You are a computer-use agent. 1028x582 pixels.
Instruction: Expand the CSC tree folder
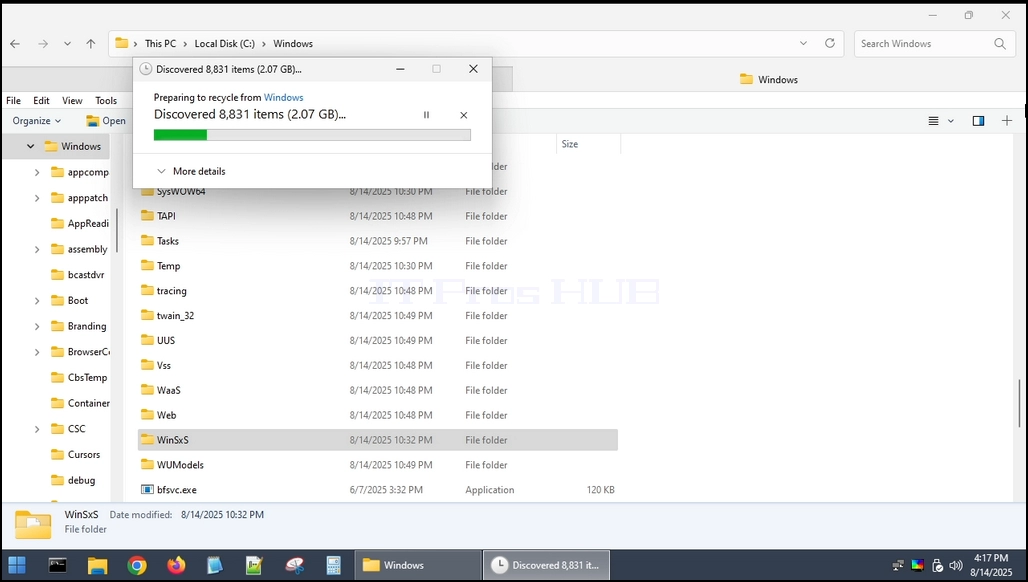(37, 429)
